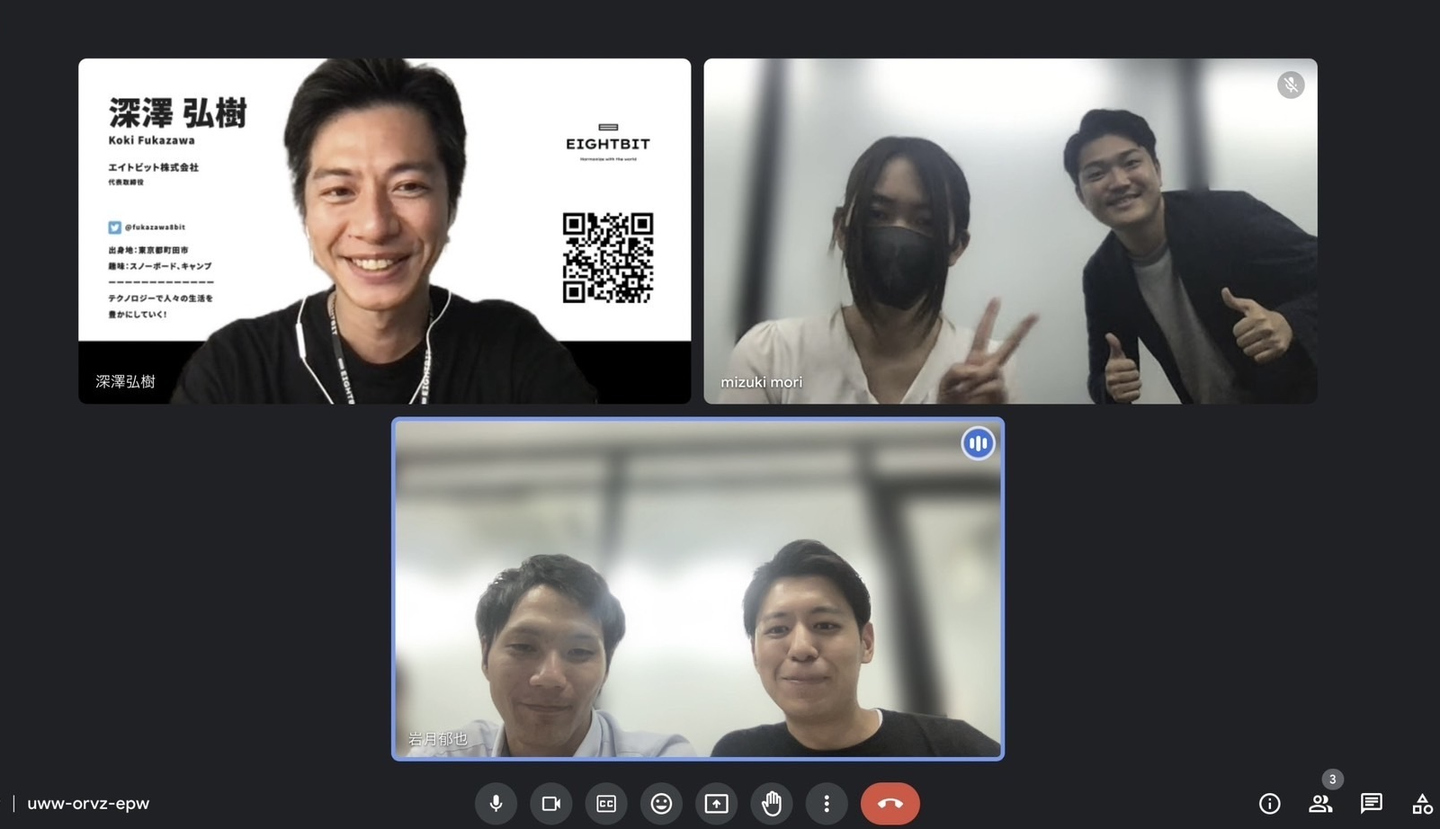
Task: Select the 深澤弘樹 video tile
Action: coord(385,231)
